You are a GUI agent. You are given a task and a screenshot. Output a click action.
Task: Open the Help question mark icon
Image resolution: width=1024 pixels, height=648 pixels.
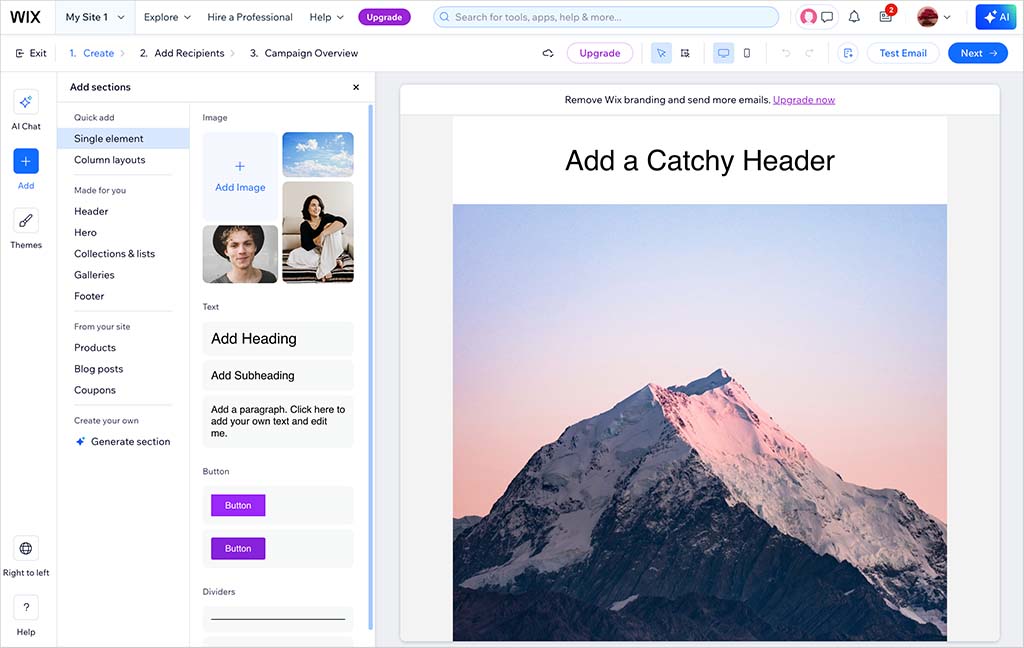(x=25, y=608)
